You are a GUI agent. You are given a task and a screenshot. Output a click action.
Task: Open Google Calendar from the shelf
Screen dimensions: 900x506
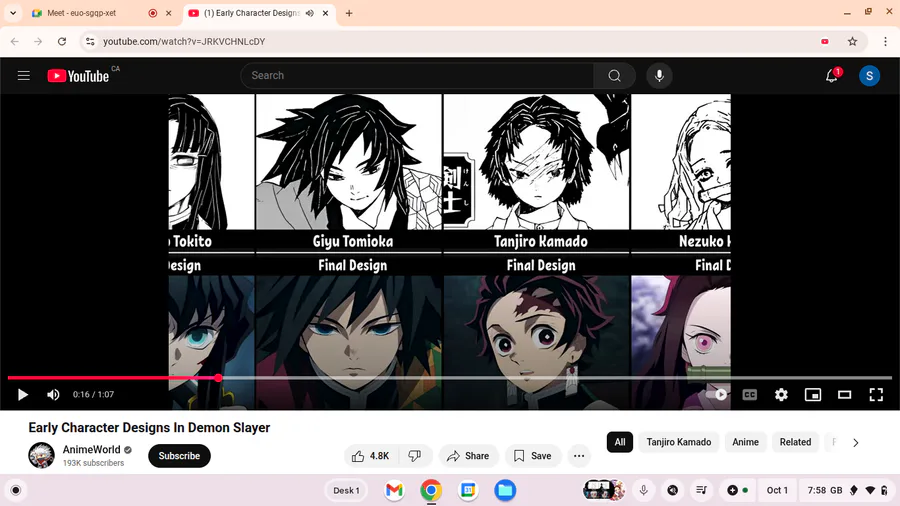point(468,491)
